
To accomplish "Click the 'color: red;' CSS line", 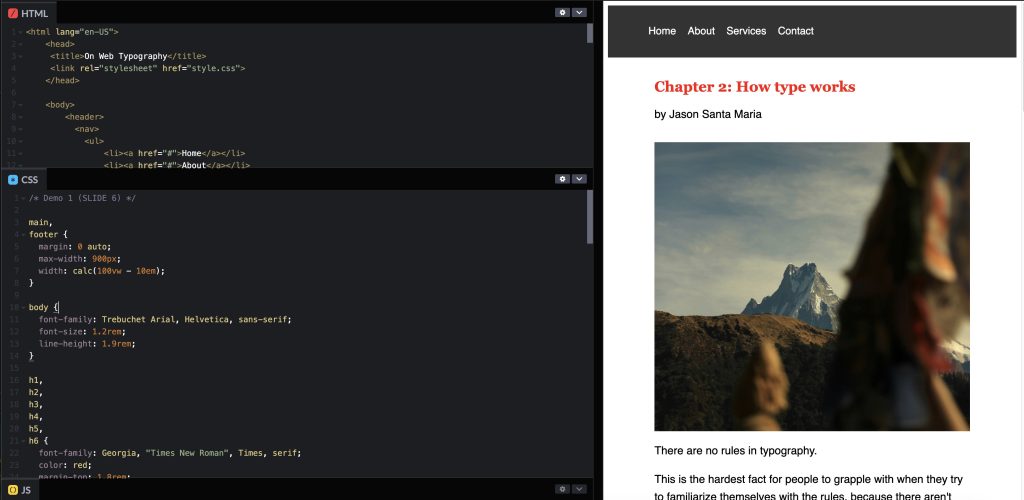I will pyautogui.click(x=65, y=465).
